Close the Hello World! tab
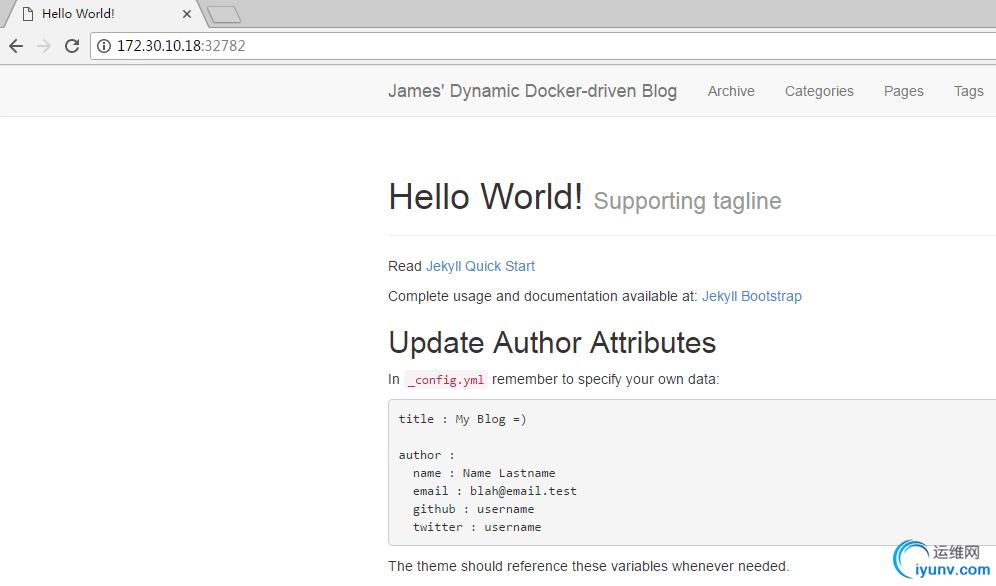Image resolution: width=996 pixels, height=586 pixels. pos(187,14)
